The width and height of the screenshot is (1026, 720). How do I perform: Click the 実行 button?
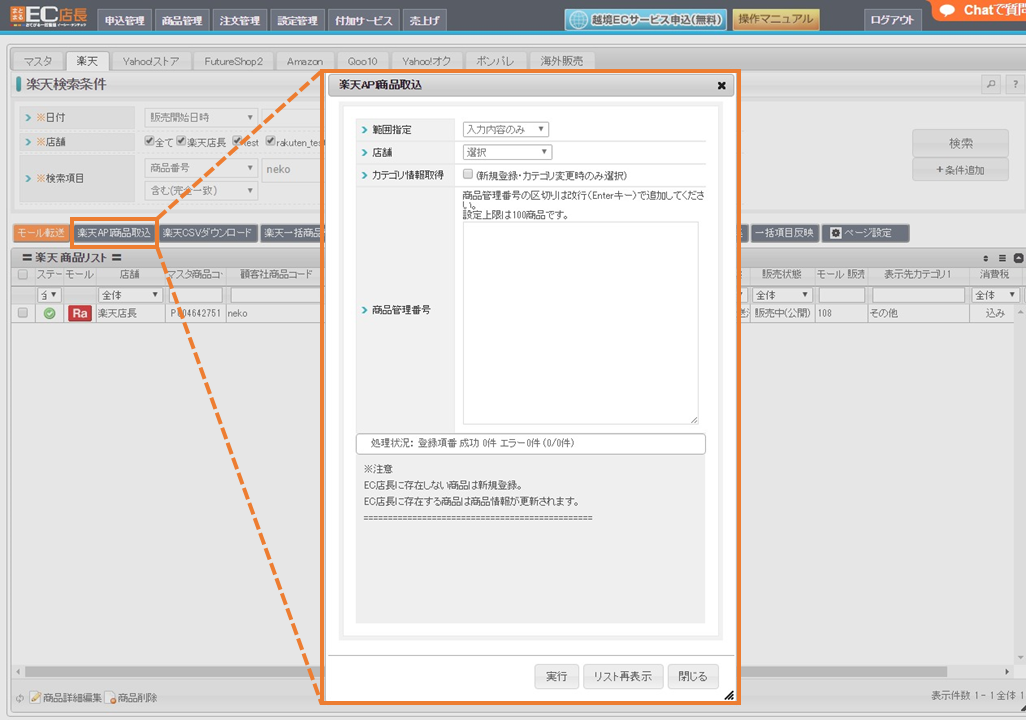(x=556, y=677)
